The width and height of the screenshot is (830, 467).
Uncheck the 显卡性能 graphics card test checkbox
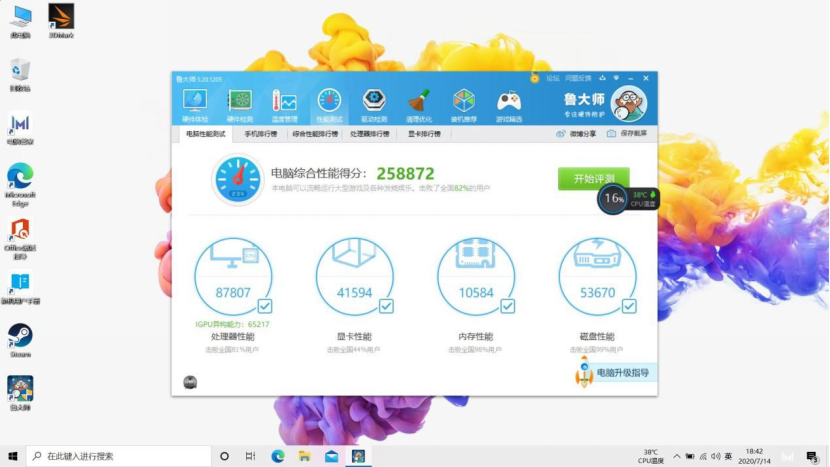[x=386, y=306]
